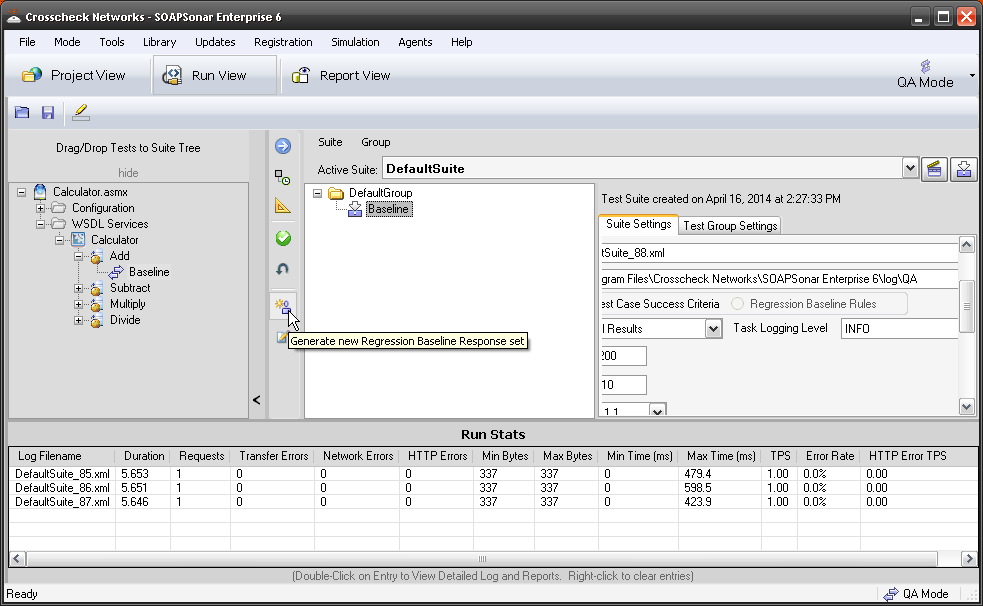Screen dimensions: 983x606
Task: Collapse the DefaultGroup node in suite tree
Action: pyautogui.click(x=317, y=193)
